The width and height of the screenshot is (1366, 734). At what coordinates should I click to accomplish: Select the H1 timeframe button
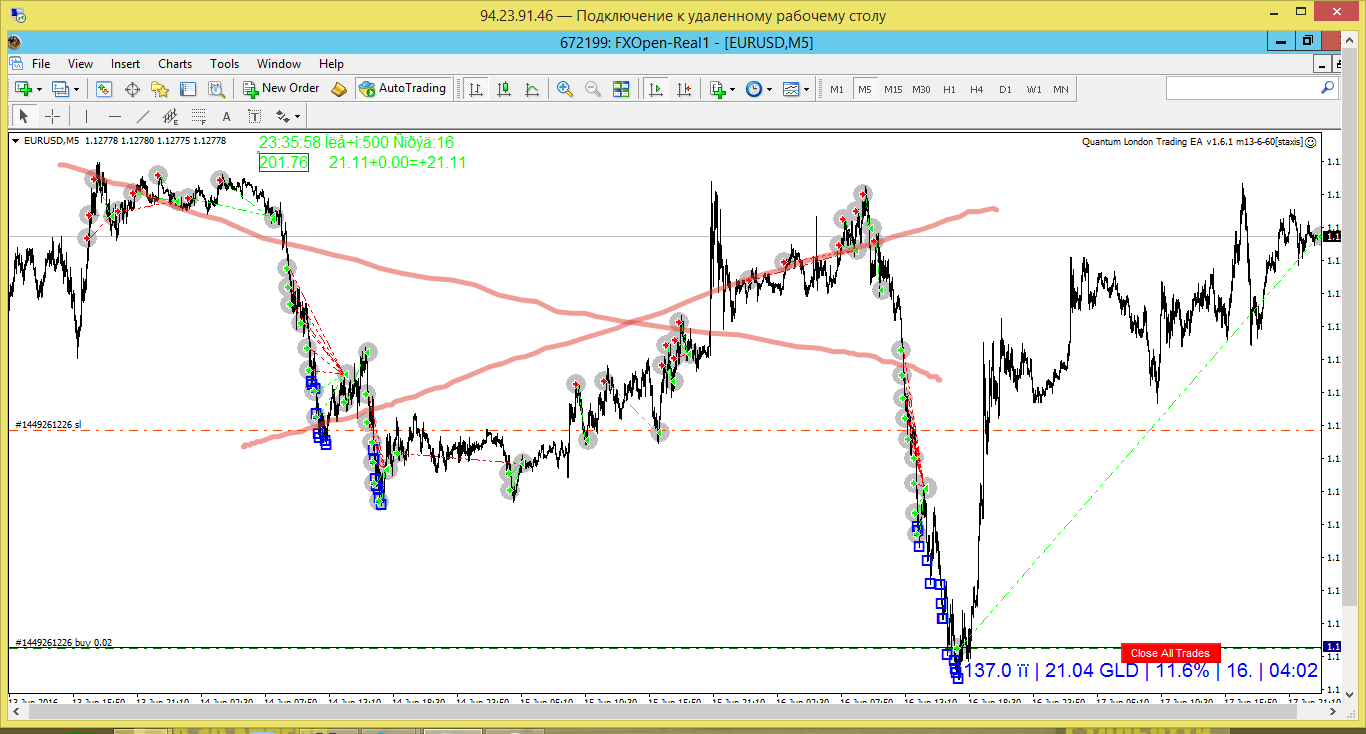point(949,89)
